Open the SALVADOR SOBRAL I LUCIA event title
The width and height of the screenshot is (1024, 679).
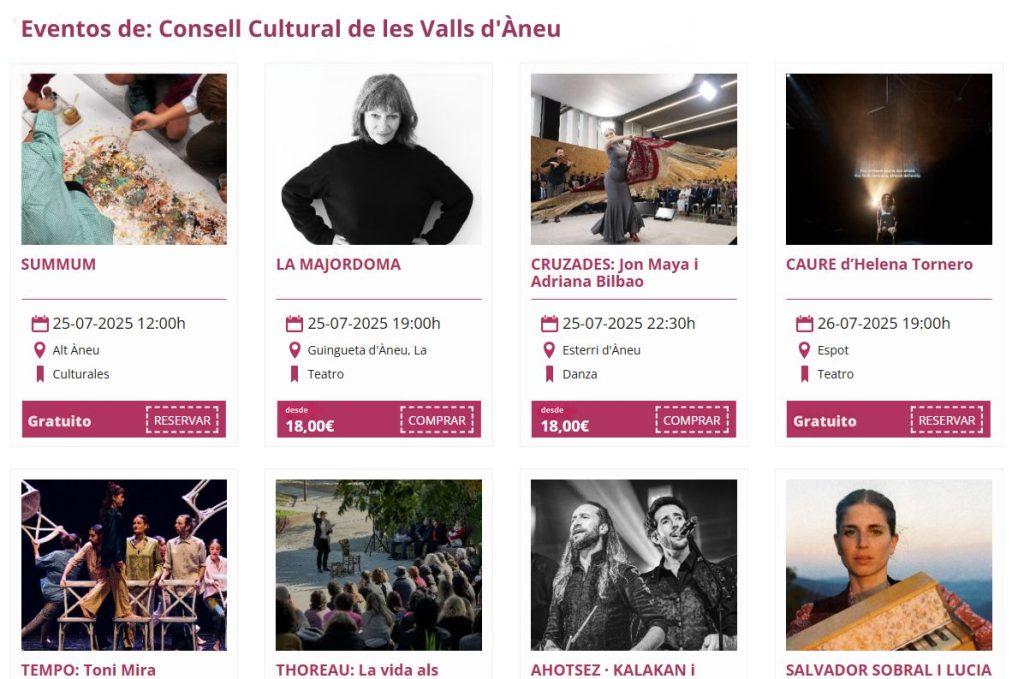pos(888,670)
